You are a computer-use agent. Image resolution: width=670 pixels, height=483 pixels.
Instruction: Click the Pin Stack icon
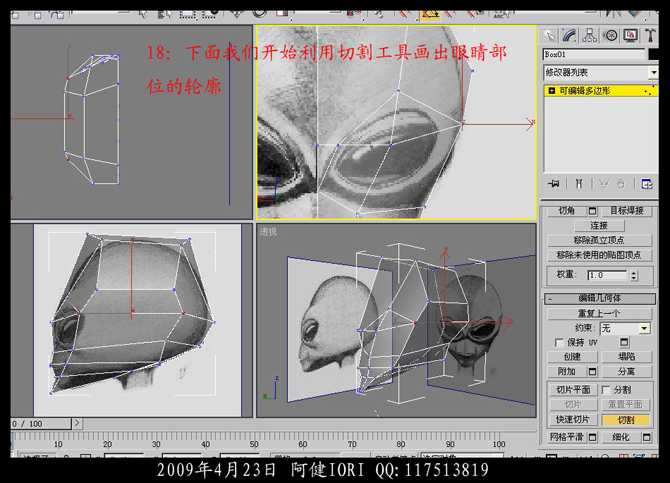(553, 184)
